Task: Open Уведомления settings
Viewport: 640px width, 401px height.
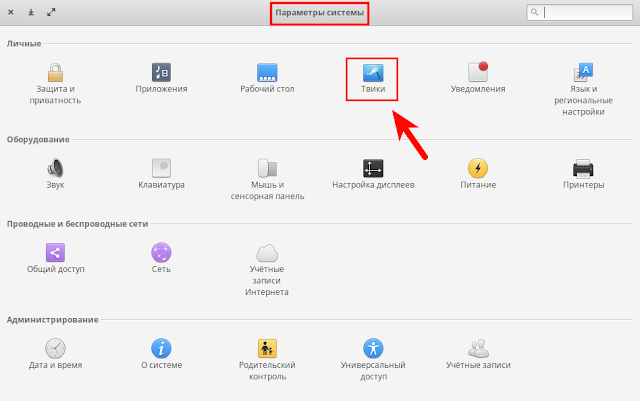Action: pos(478,78)
